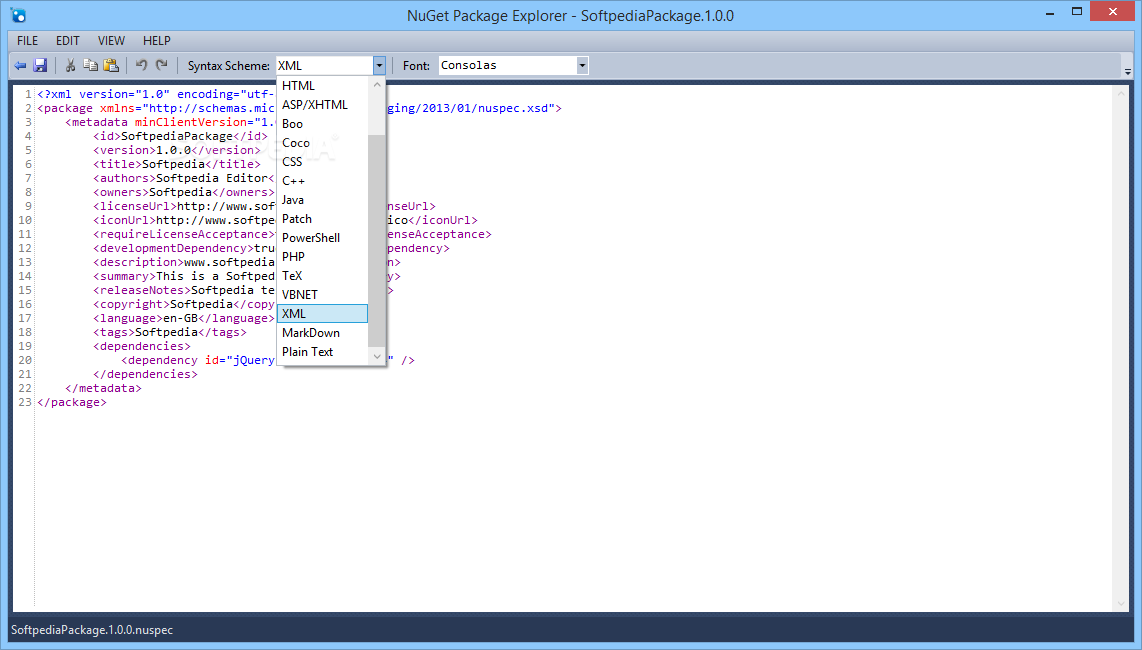Click the Redo arrow icon
This screenshot has width=1142, height=650.
pyautogui.click(x=162, y=66)
